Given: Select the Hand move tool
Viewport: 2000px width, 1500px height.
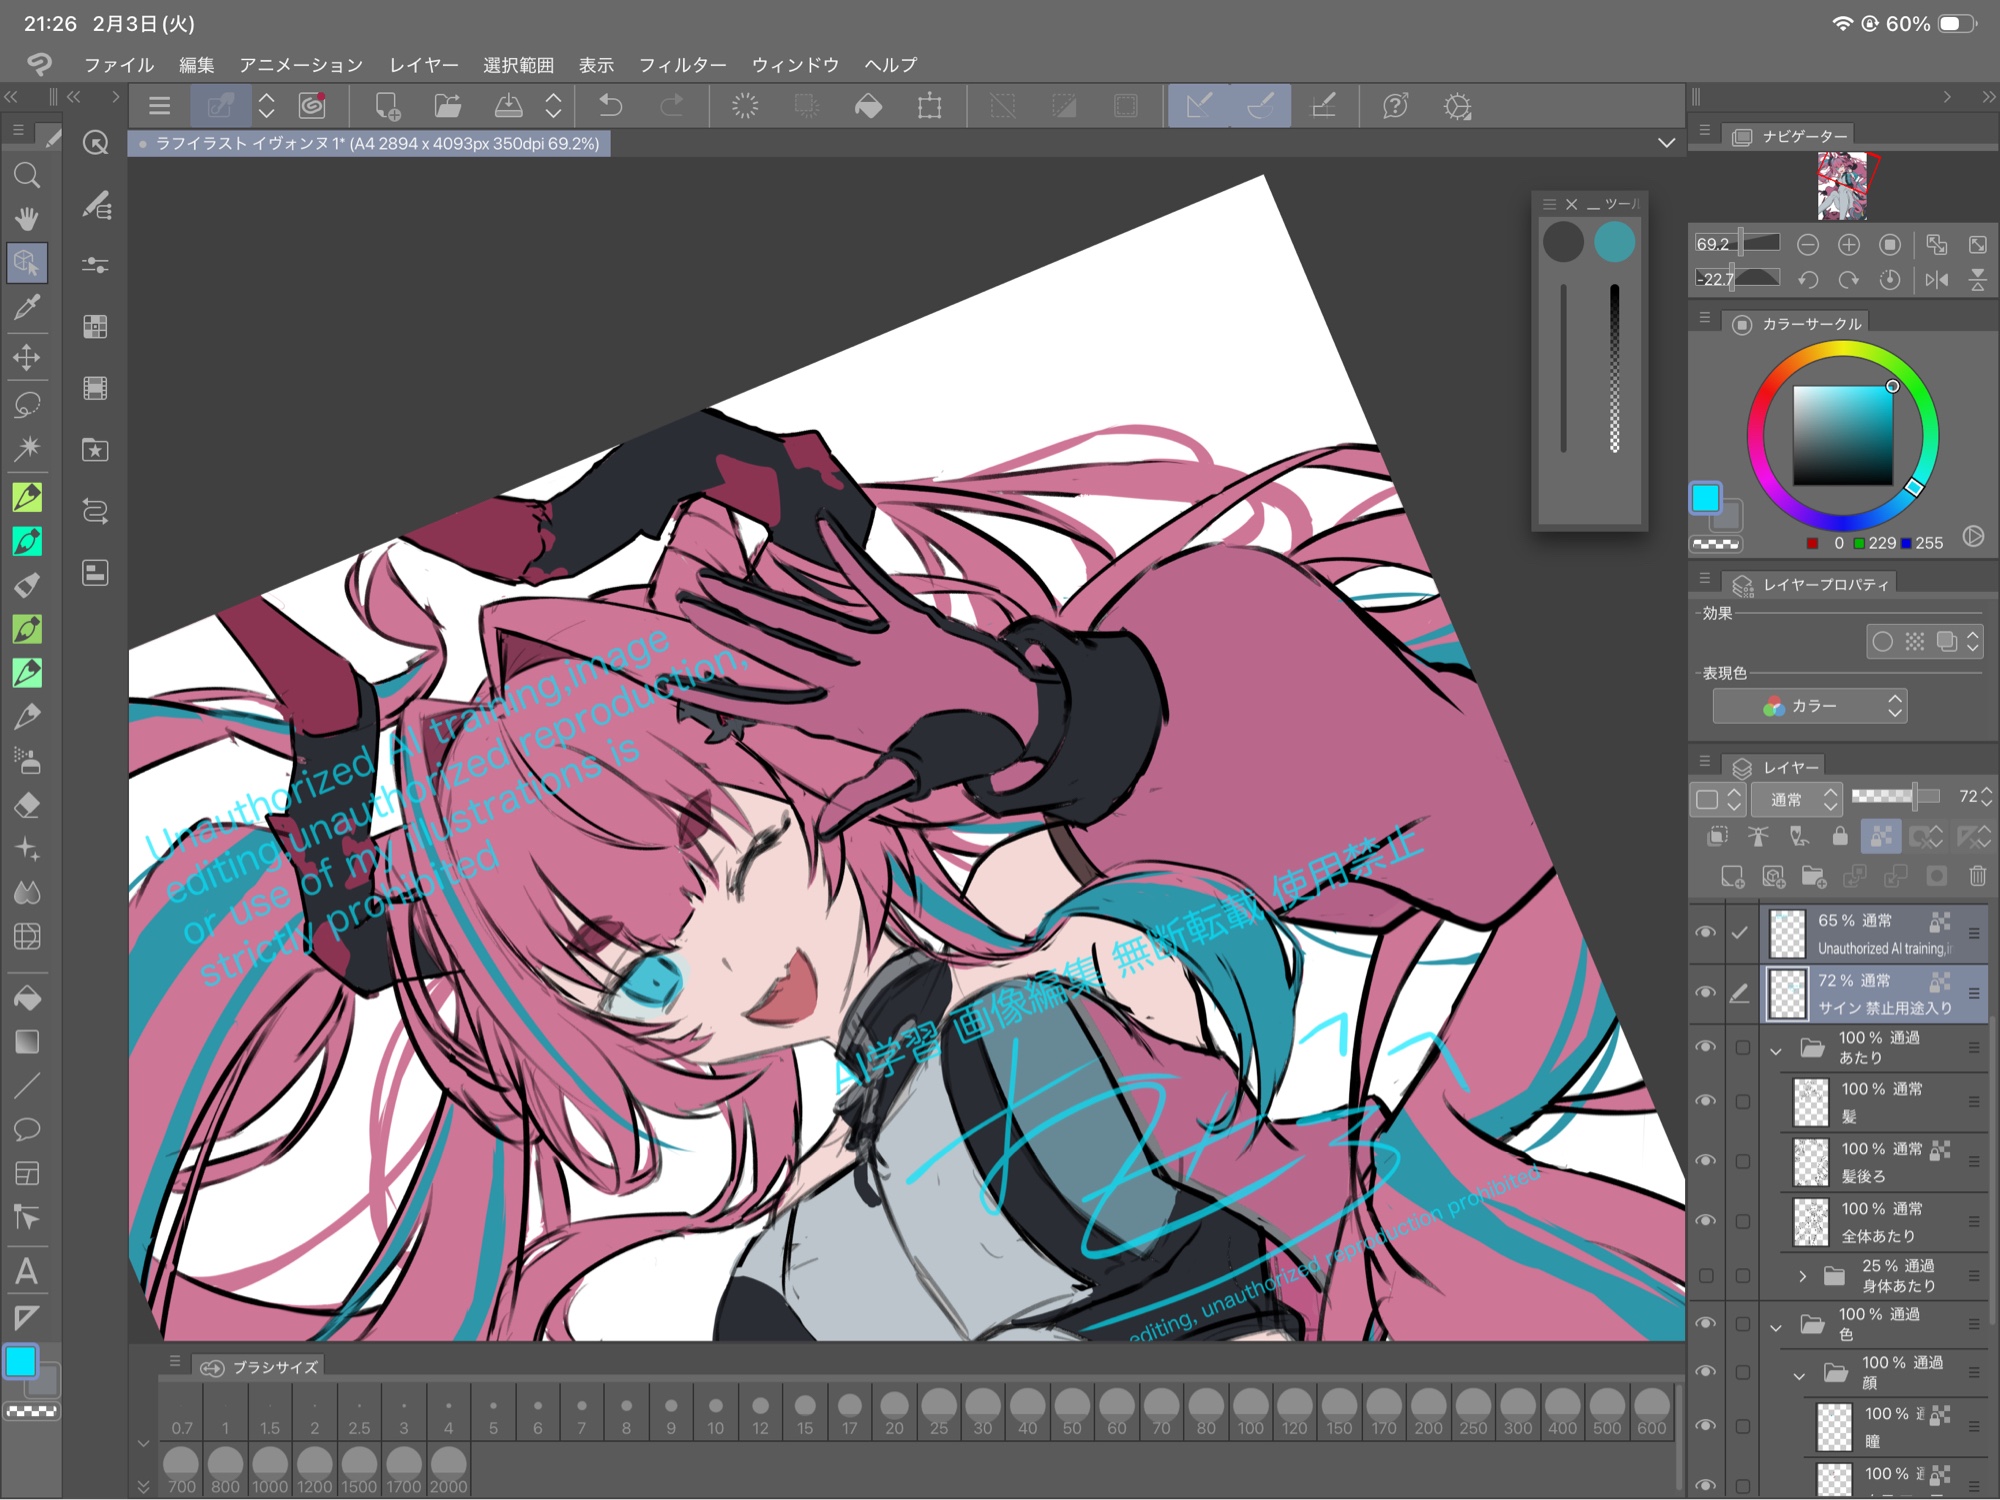Looking at the screenshot, I should tap(27, 218).
